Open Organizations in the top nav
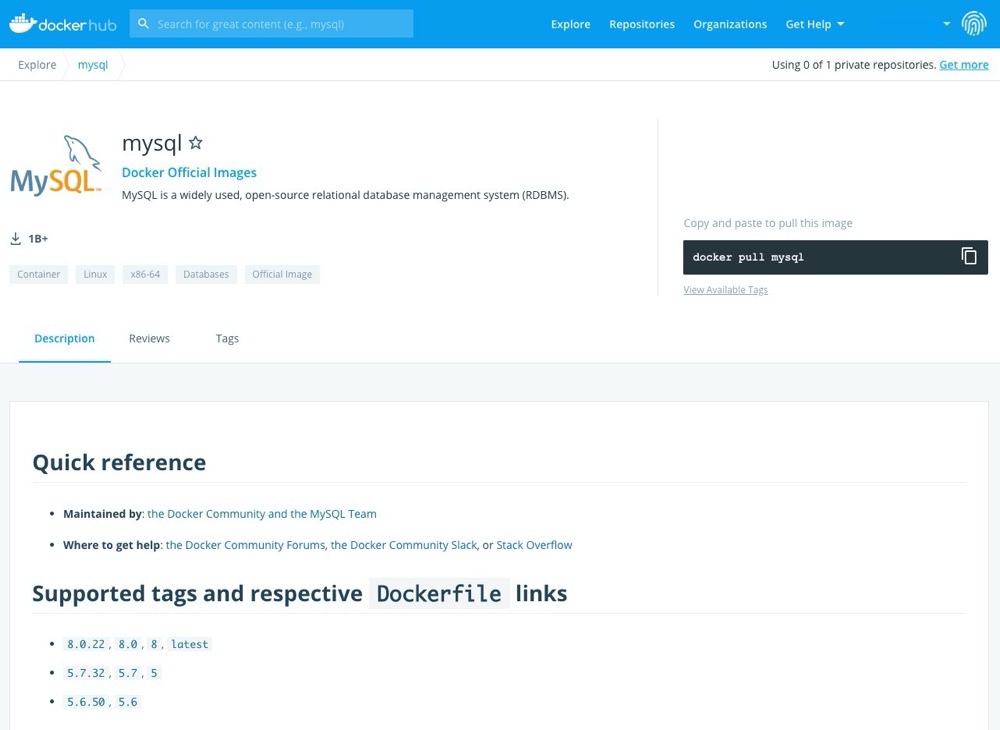The width and height of the screenshot is (1000, 730). (730, 24)
